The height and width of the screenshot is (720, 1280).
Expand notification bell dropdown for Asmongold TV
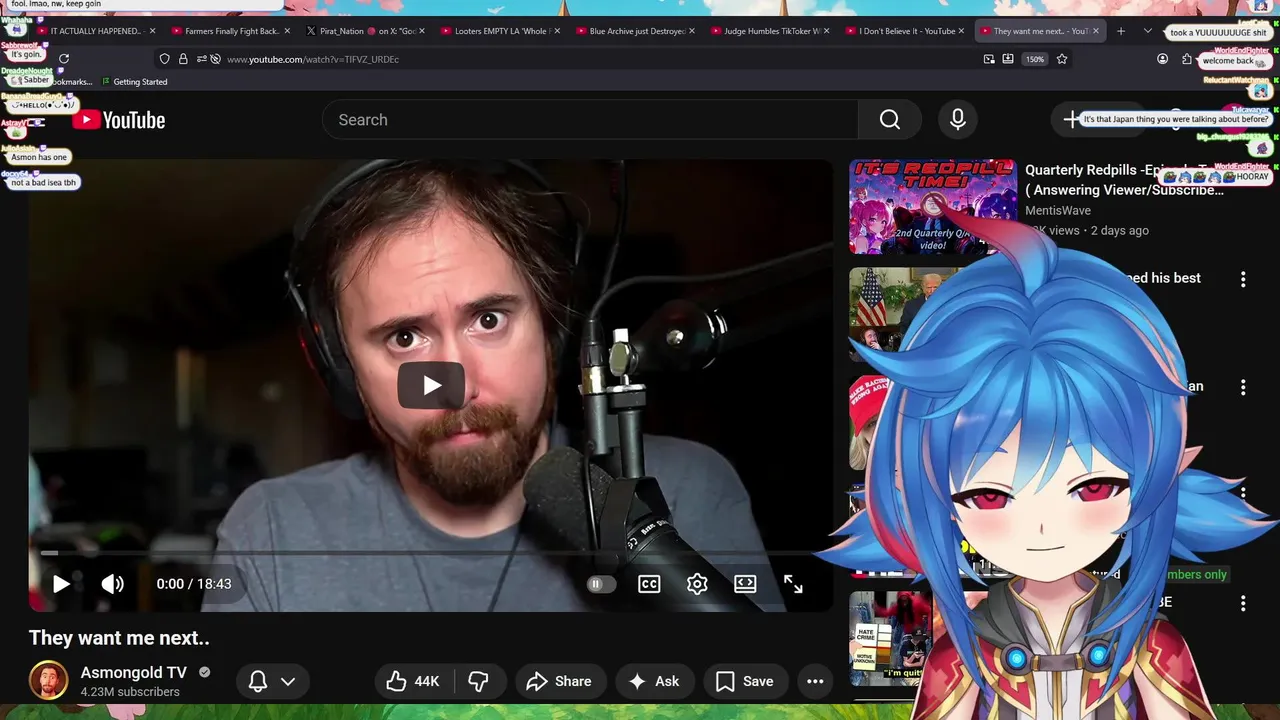(272, 681)
